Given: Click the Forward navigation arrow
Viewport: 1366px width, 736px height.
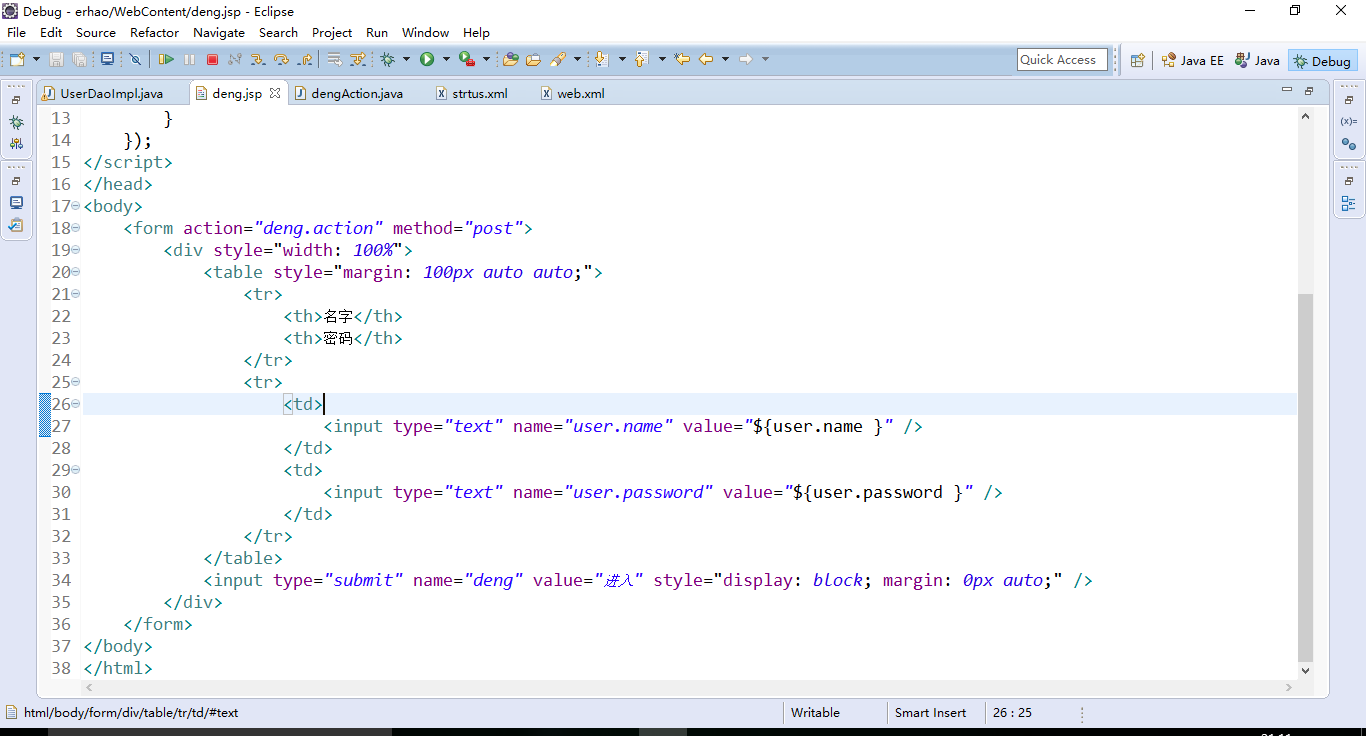Looking at the screenshot, I should 746,59.
